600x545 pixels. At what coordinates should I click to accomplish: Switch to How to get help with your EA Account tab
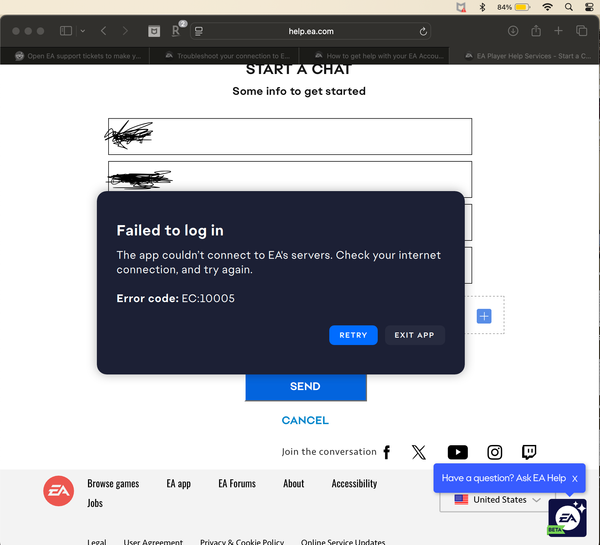coord(379,56)
